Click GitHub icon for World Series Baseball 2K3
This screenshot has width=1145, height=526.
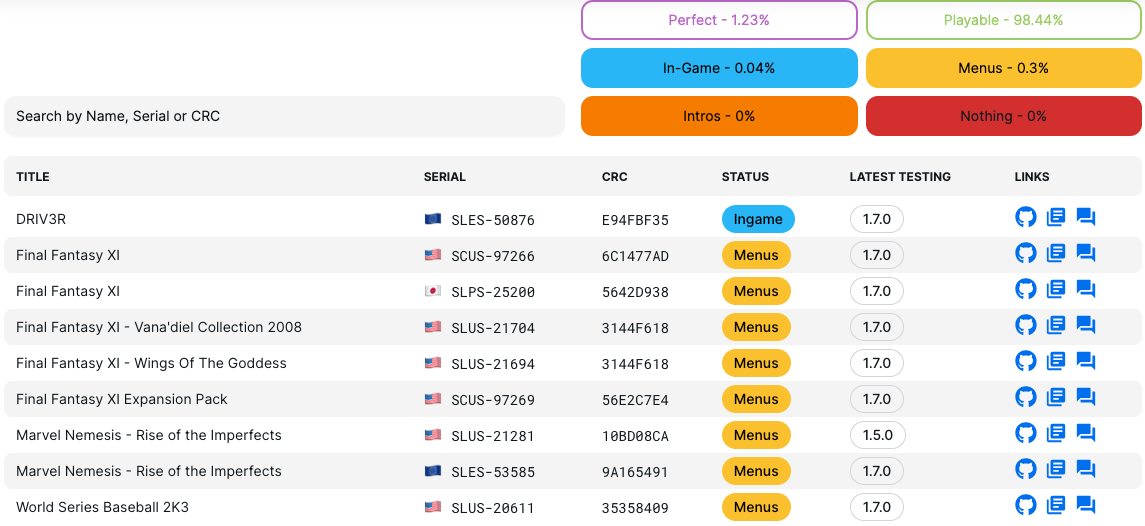click(1025, 506)
